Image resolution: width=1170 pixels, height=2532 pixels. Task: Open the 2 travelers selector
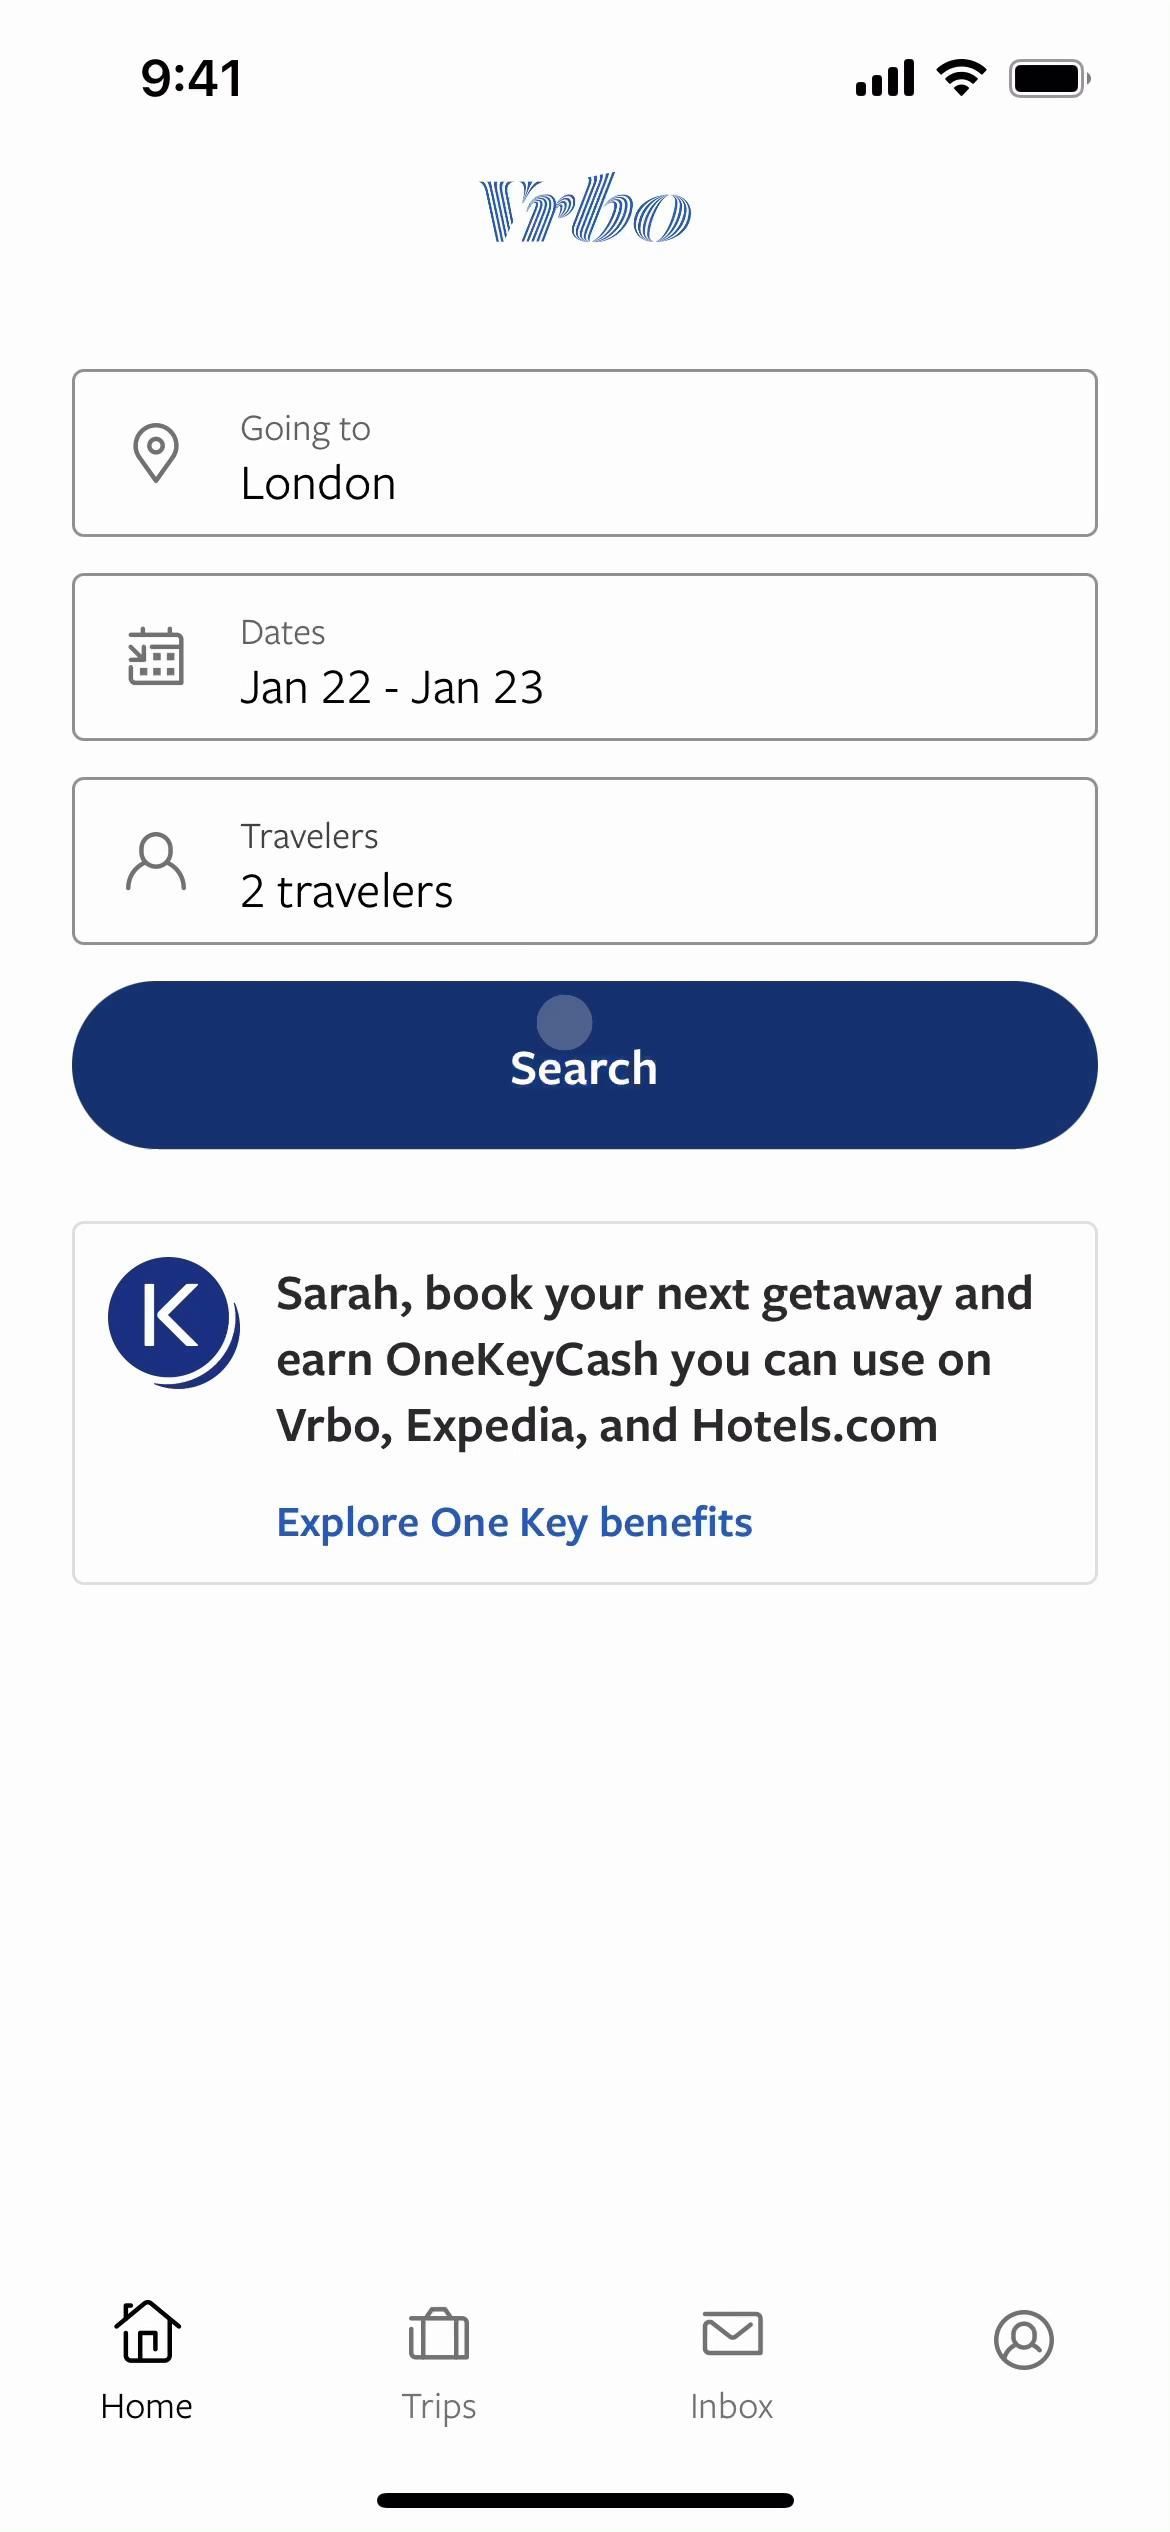point(585,861)
